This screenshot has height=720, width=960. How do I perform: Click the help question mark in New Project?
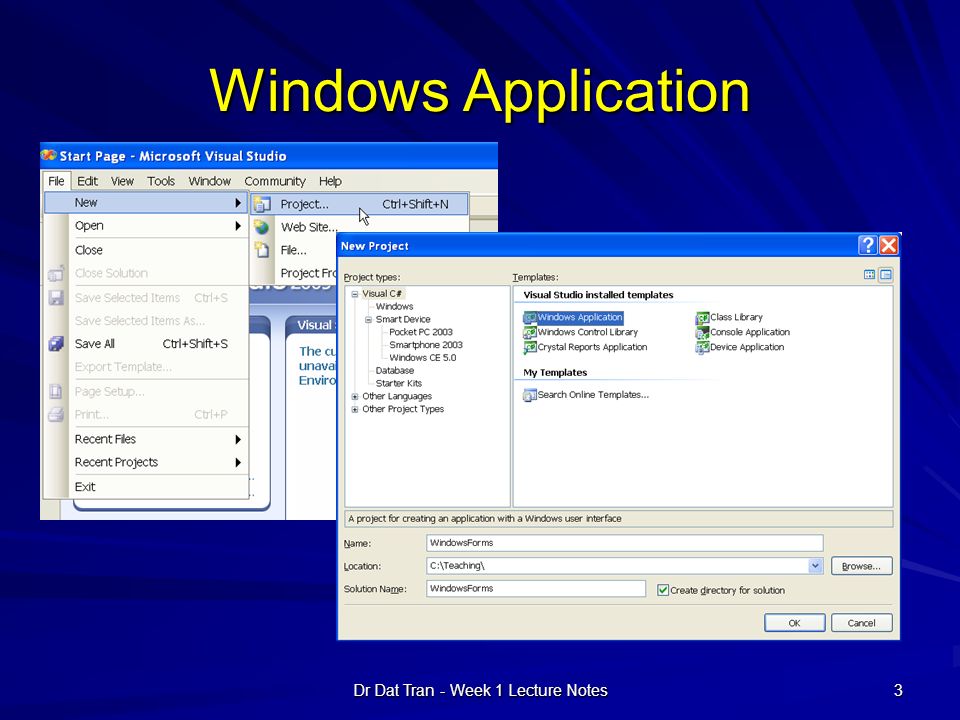pyautogui.click(x=868, y=246)
